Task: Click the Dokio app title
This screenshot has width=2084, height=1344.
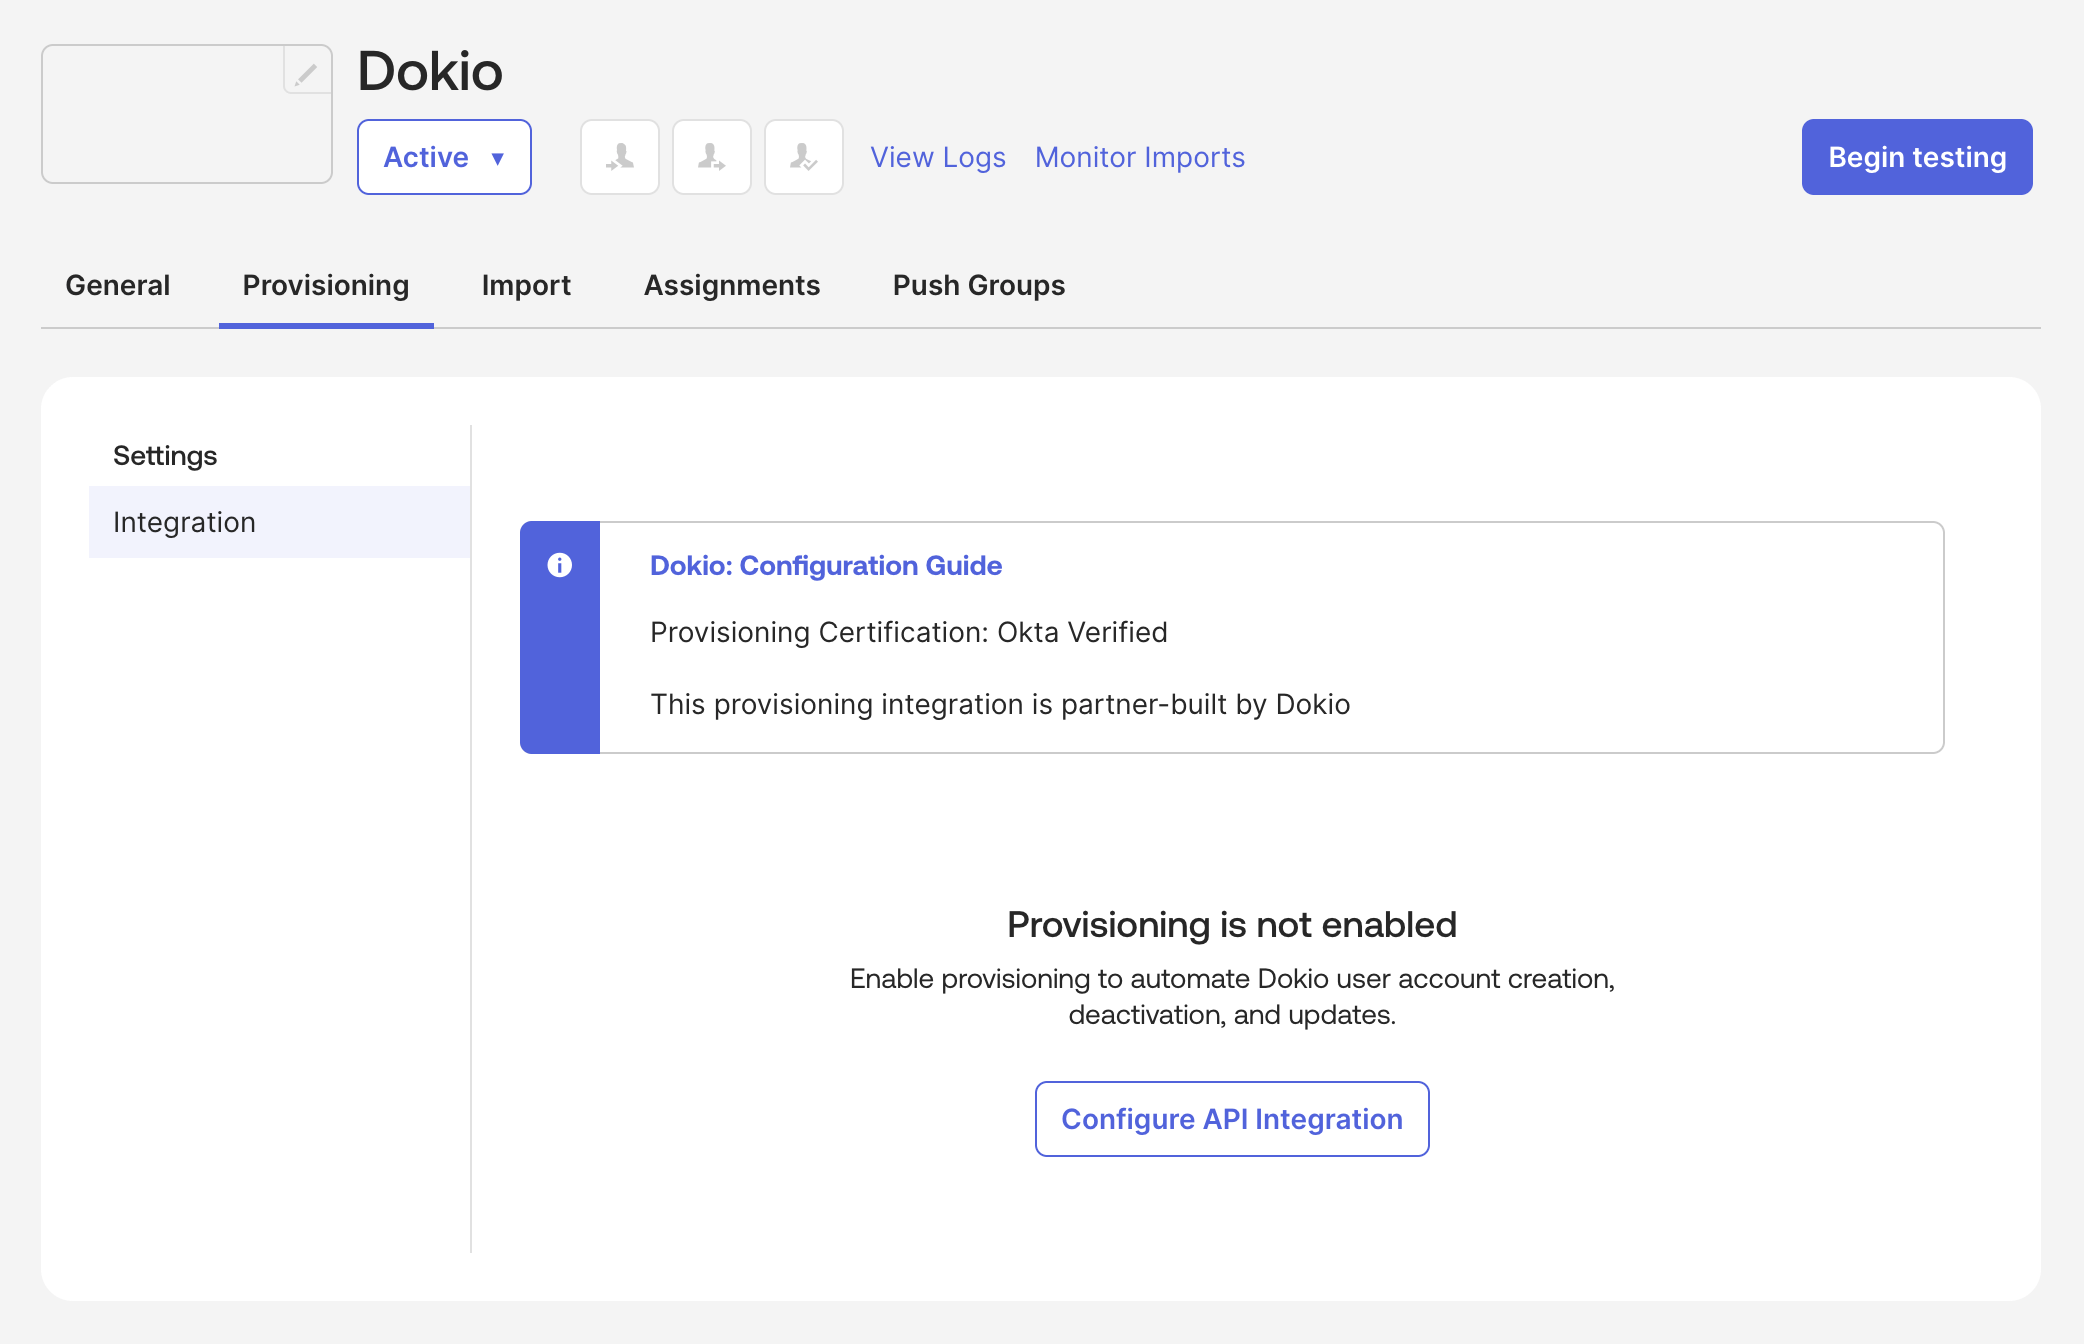Action: pos(430,71)
